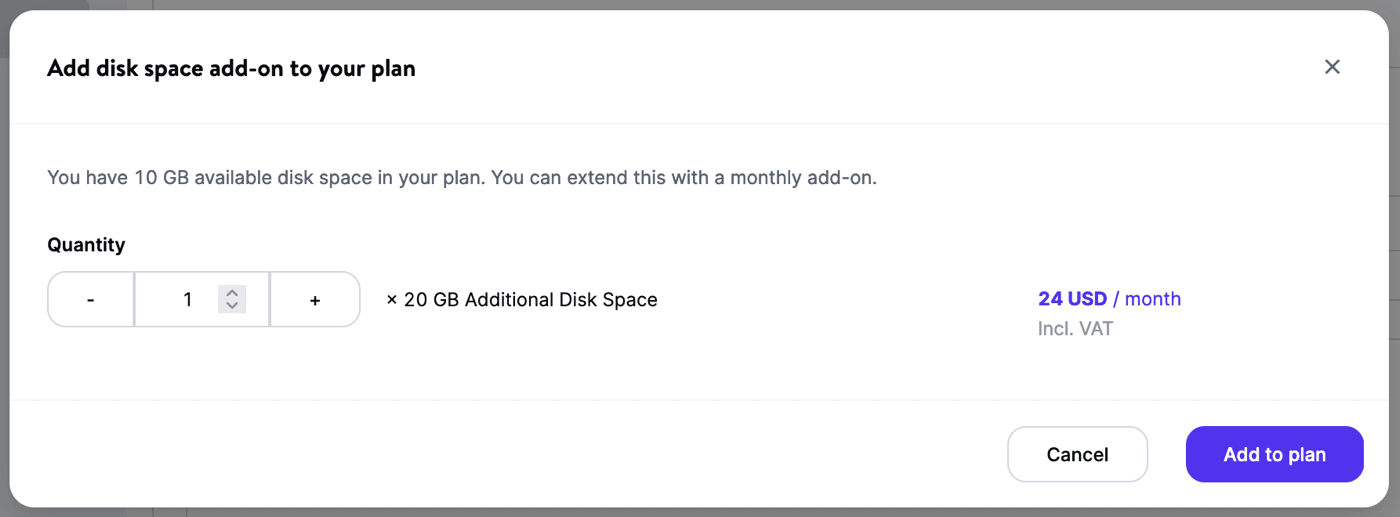The height and width of the screenshot is (517, 1400).
Task: Close the add-on dialog with the X icon
Action: (x=1332, y=67)
